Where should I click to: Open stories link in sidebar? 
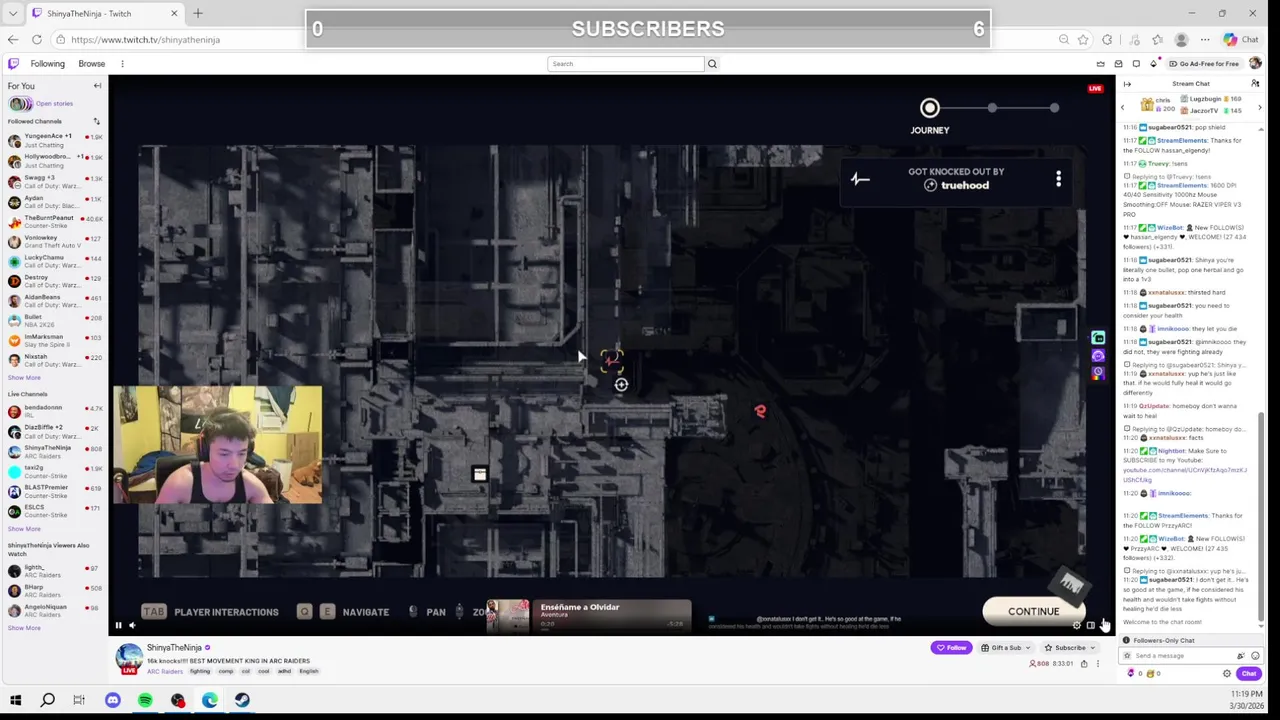click(54, 103)
